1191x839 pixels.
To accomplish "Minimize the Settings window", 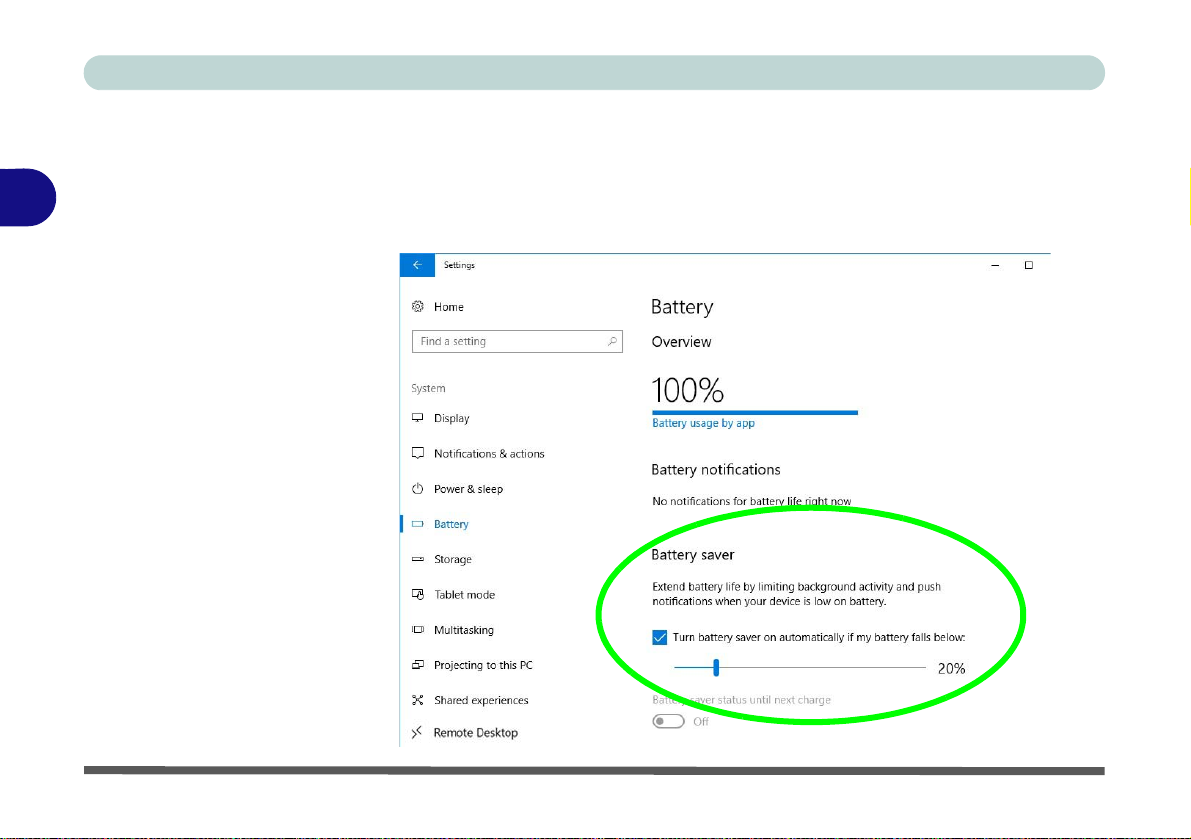I will (x=995, y=265).
